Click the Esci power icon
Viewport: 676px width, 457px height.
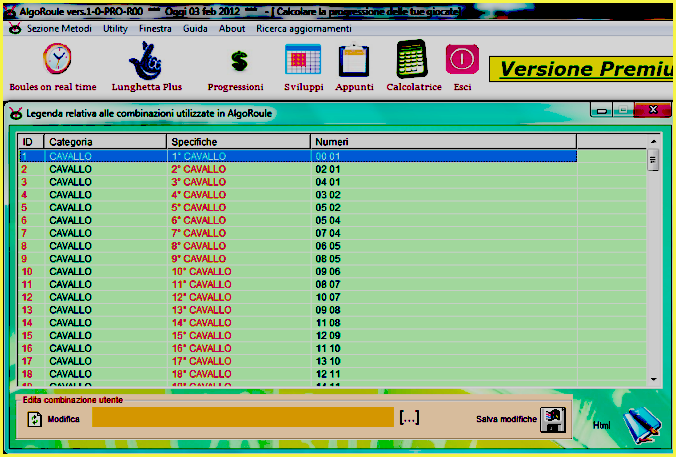pos(462,59)
